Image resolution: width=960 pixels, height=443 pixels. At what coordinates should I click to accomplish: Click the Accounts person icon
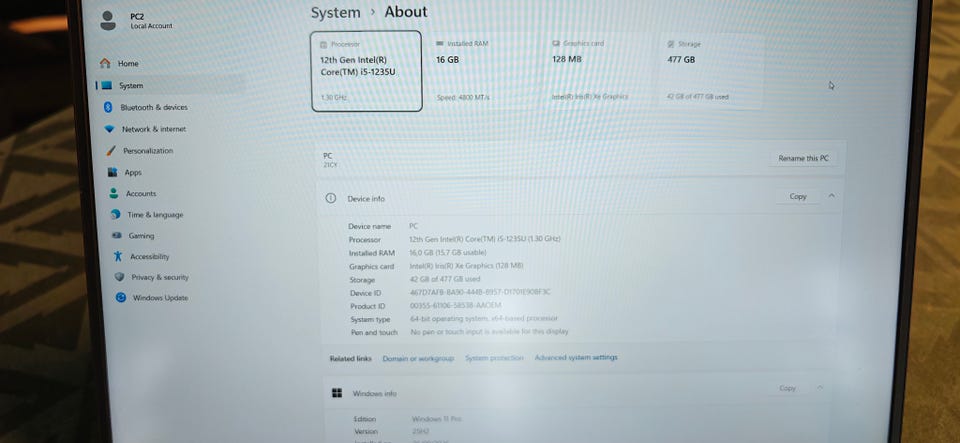[114, 193]
